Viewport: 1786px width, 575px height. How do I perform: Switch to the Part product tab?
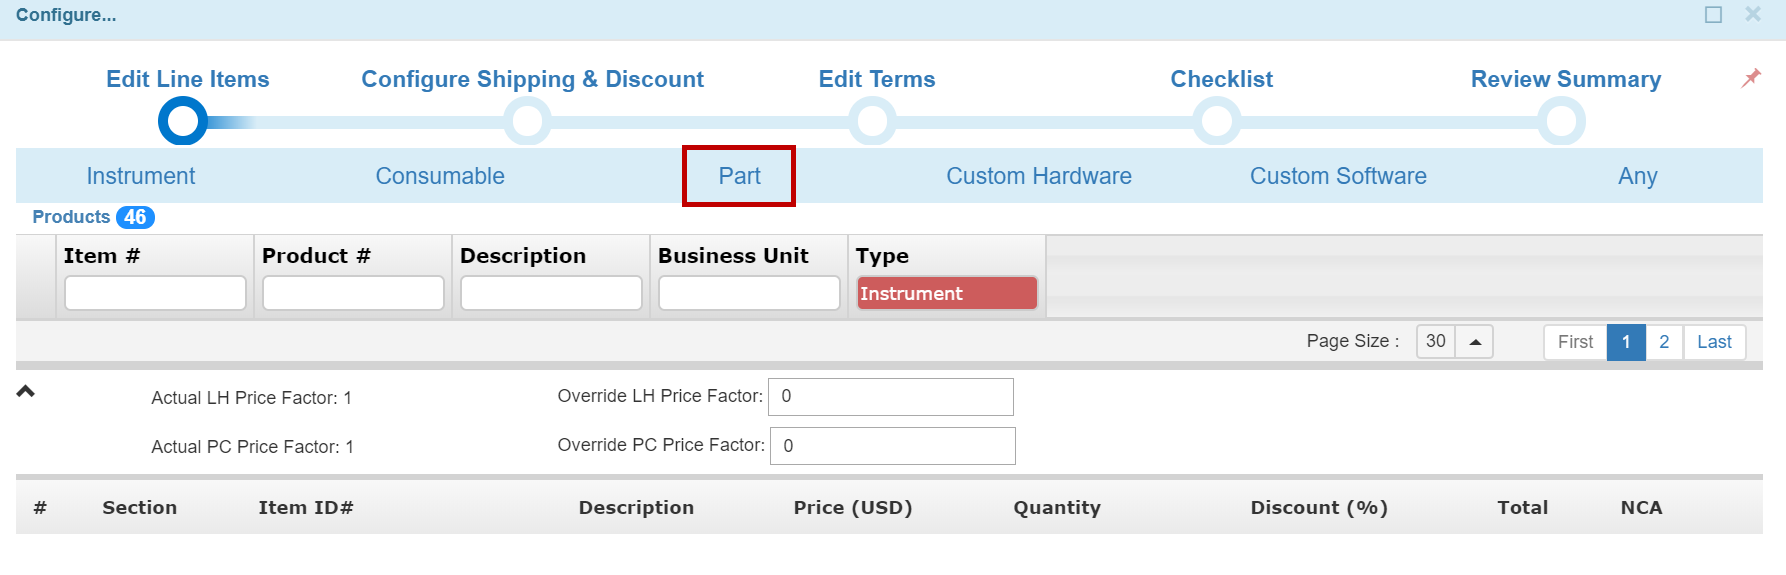[739, 176]
